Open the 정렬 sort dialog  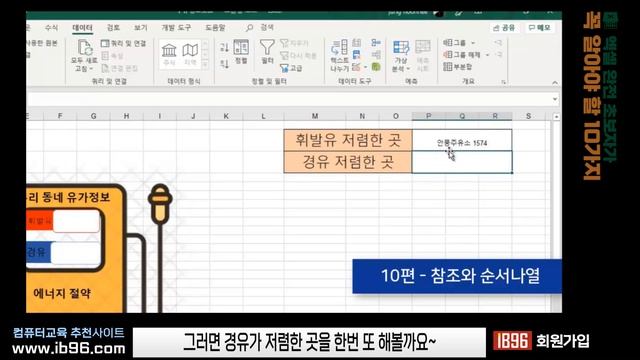tap(241, 52)
